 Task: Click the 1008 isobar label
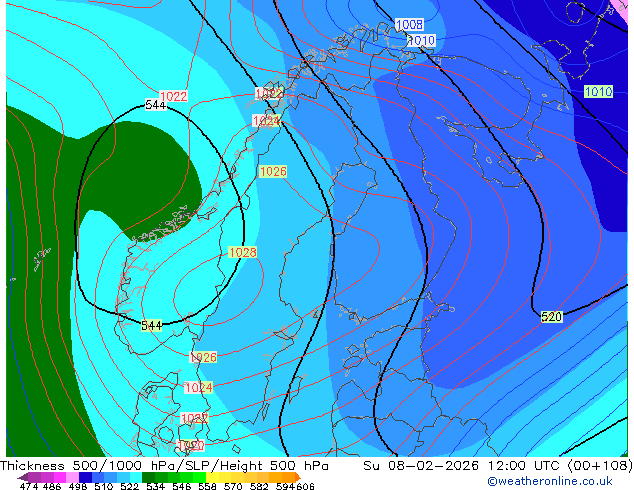tap(409, 25)
